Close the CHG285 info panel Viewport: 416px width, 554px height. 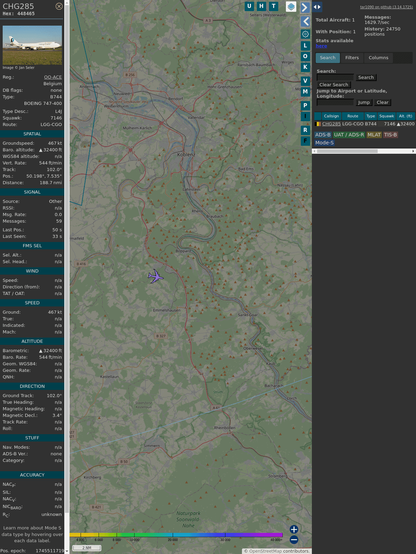pyautogui.click(x=59, y=6)
